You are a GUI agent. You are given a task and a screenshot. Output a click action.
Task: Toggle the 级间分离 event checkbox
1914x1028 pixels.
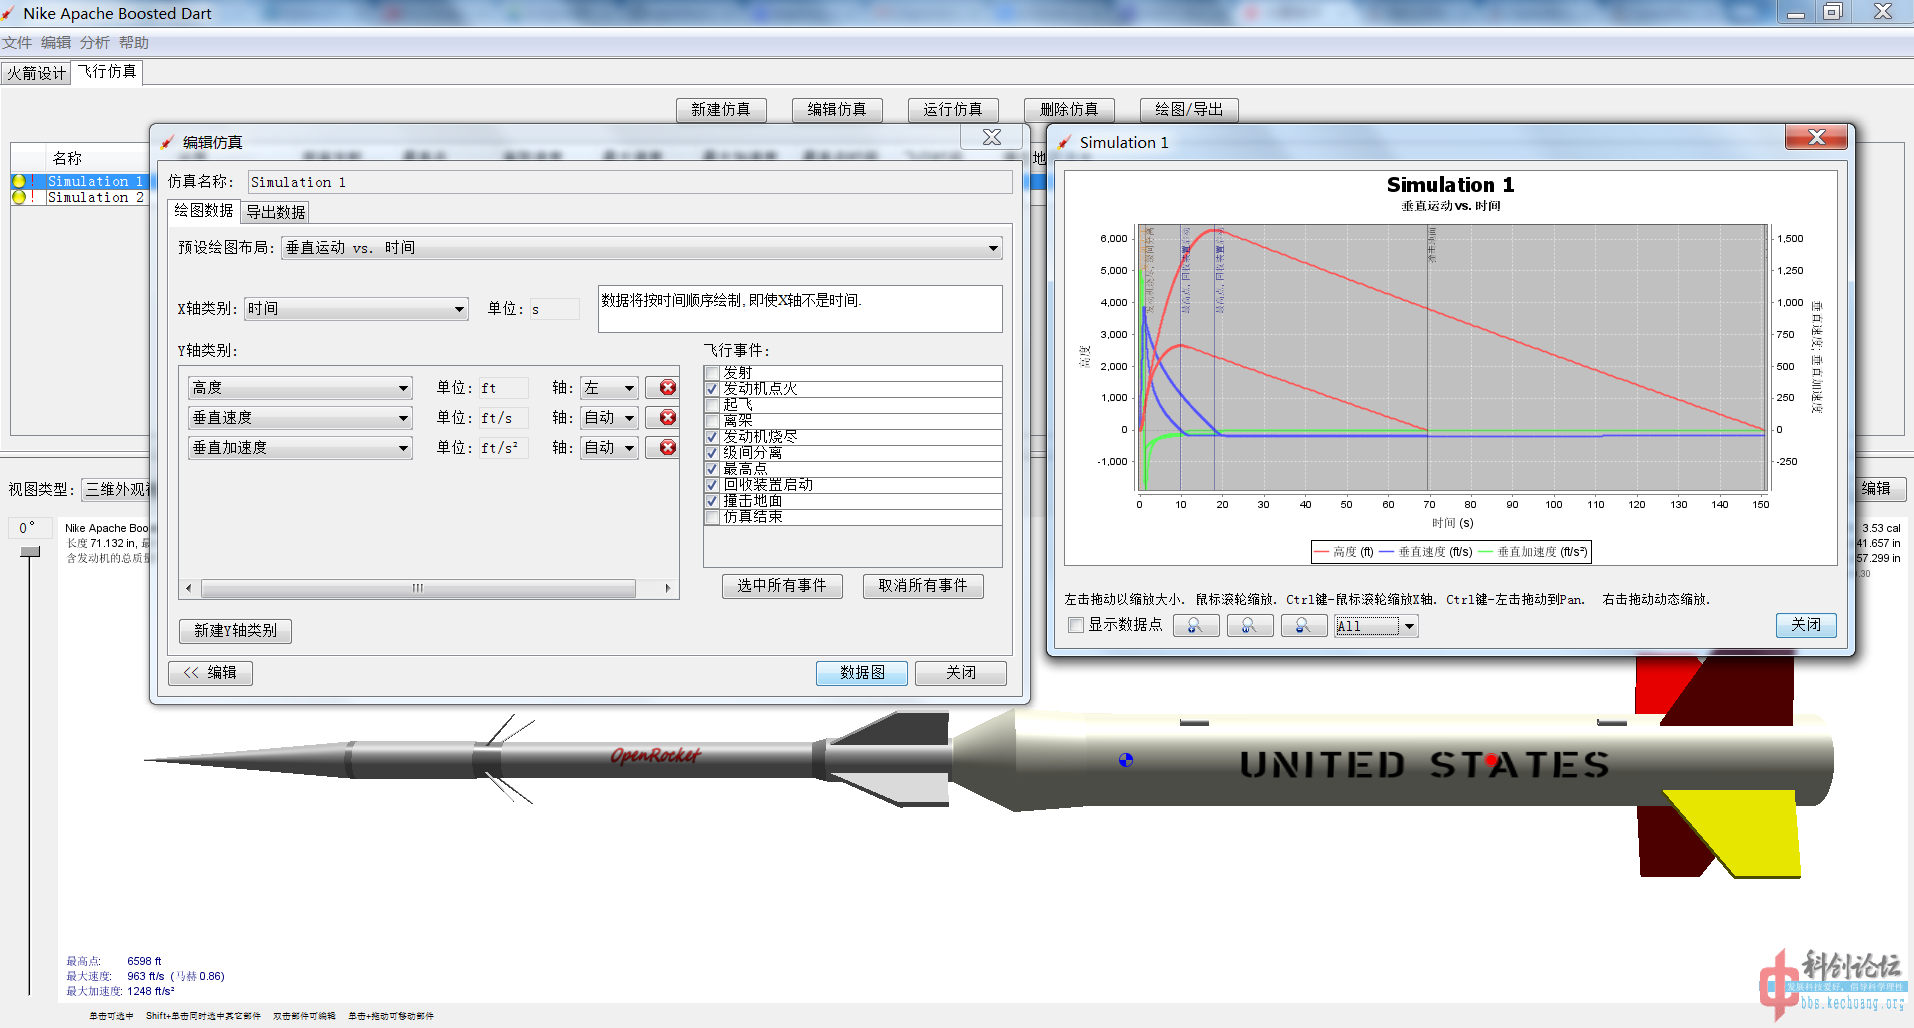(x=712, y=453)
